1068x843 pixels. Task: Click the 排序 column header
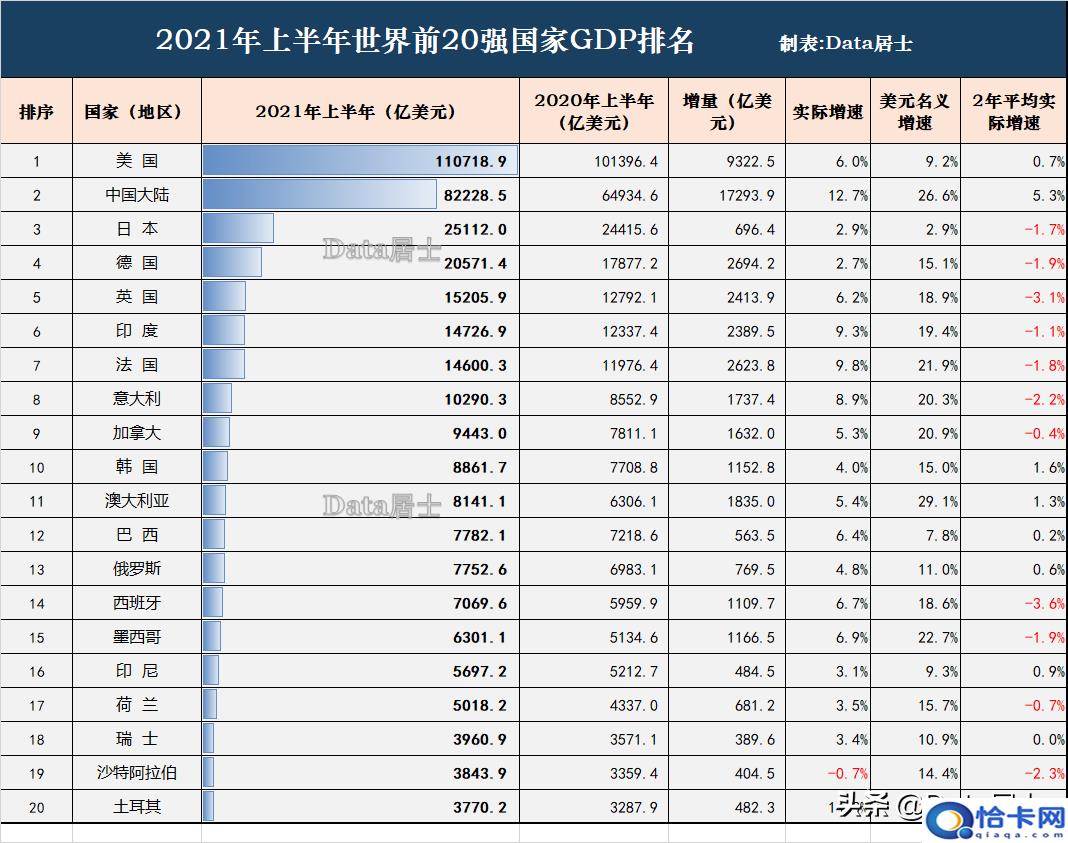(36, 112)
